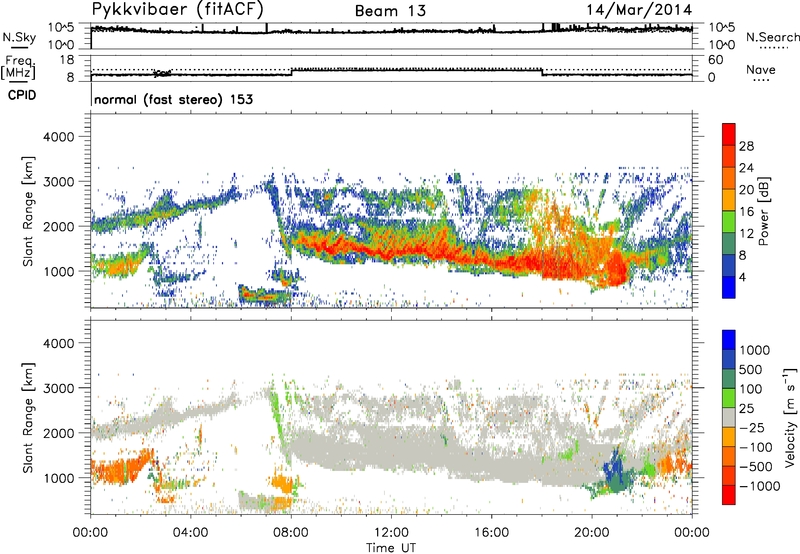Image resolution: width=800 pixels, height=554 pixels.
Task: Click the '12:00' time tick label
Action: pos(391,533)
